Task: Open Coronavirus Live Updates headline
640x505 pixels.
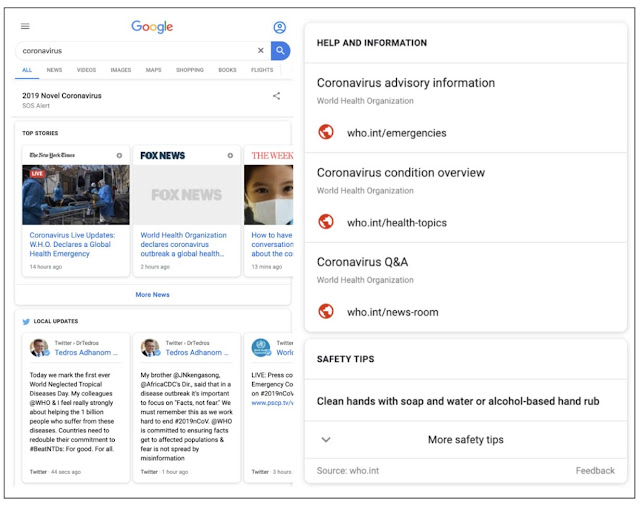Action: [x=72, y=244]
